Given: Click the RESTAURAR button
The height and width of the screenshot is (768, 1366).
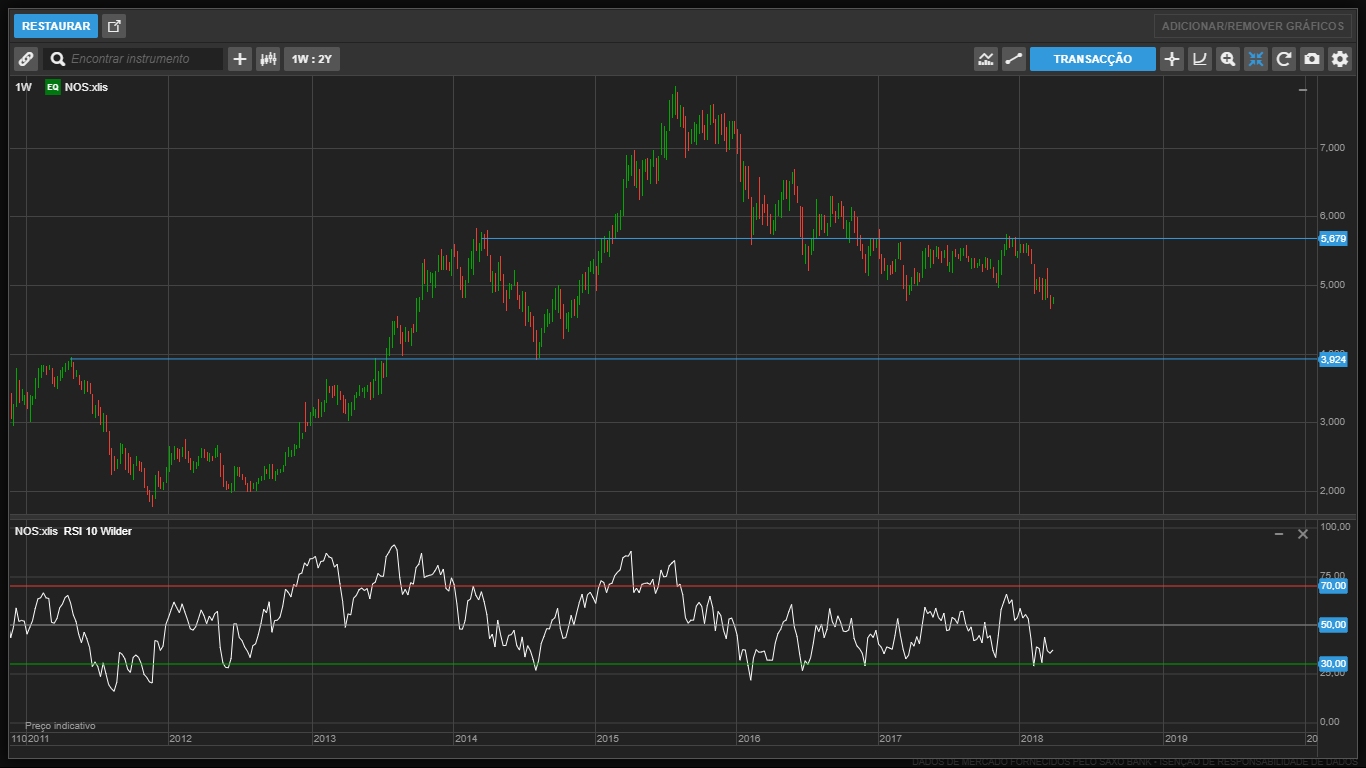Looking at the screenshot, I should (56, 26).
